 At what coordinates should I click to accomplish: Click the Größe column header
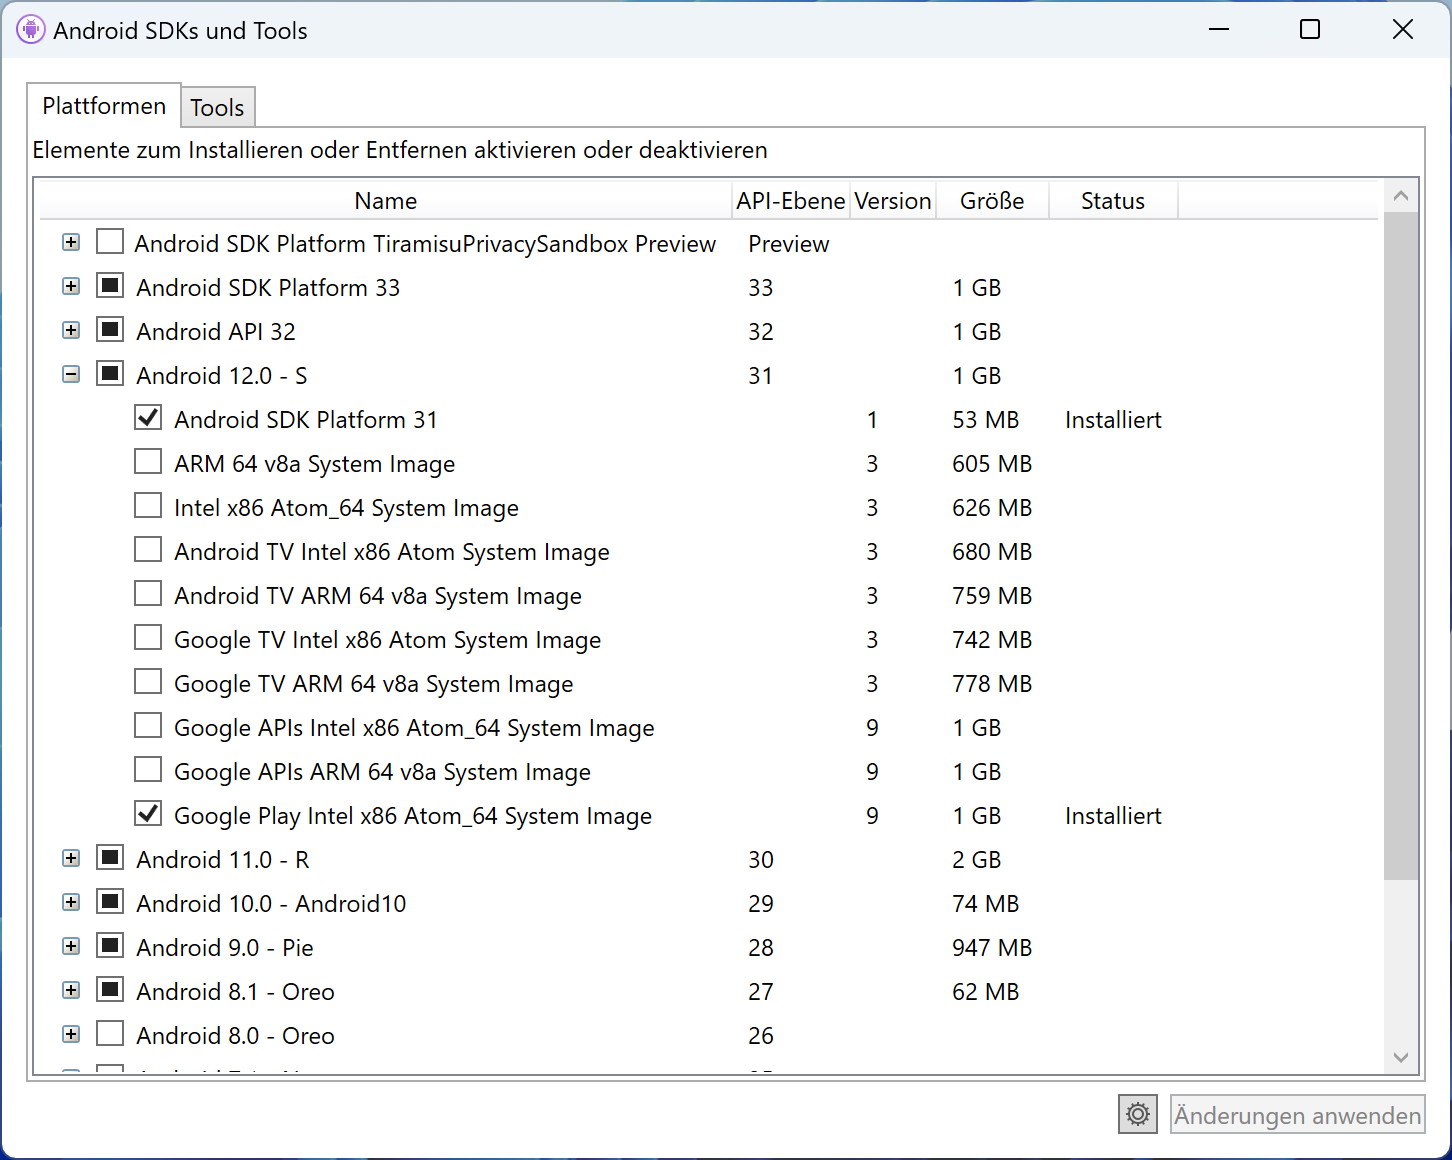pyautogui.click(x=992, y=201)
